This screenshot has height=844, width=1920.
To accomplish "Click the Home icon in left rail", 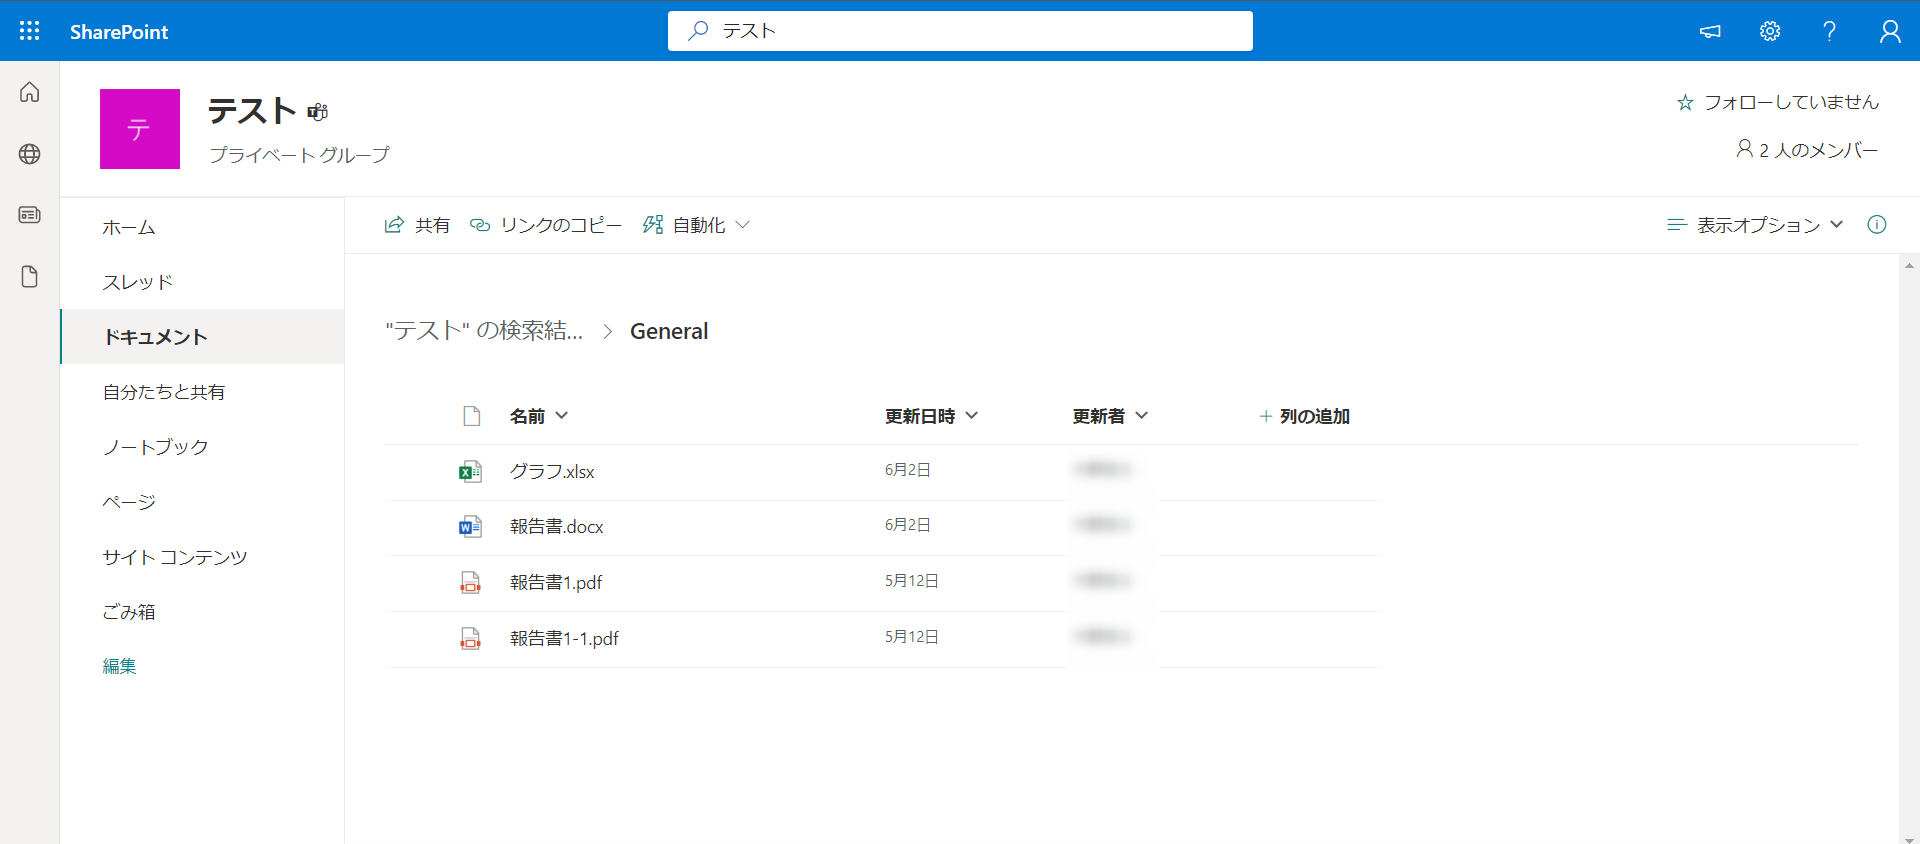I will (30, 92).
